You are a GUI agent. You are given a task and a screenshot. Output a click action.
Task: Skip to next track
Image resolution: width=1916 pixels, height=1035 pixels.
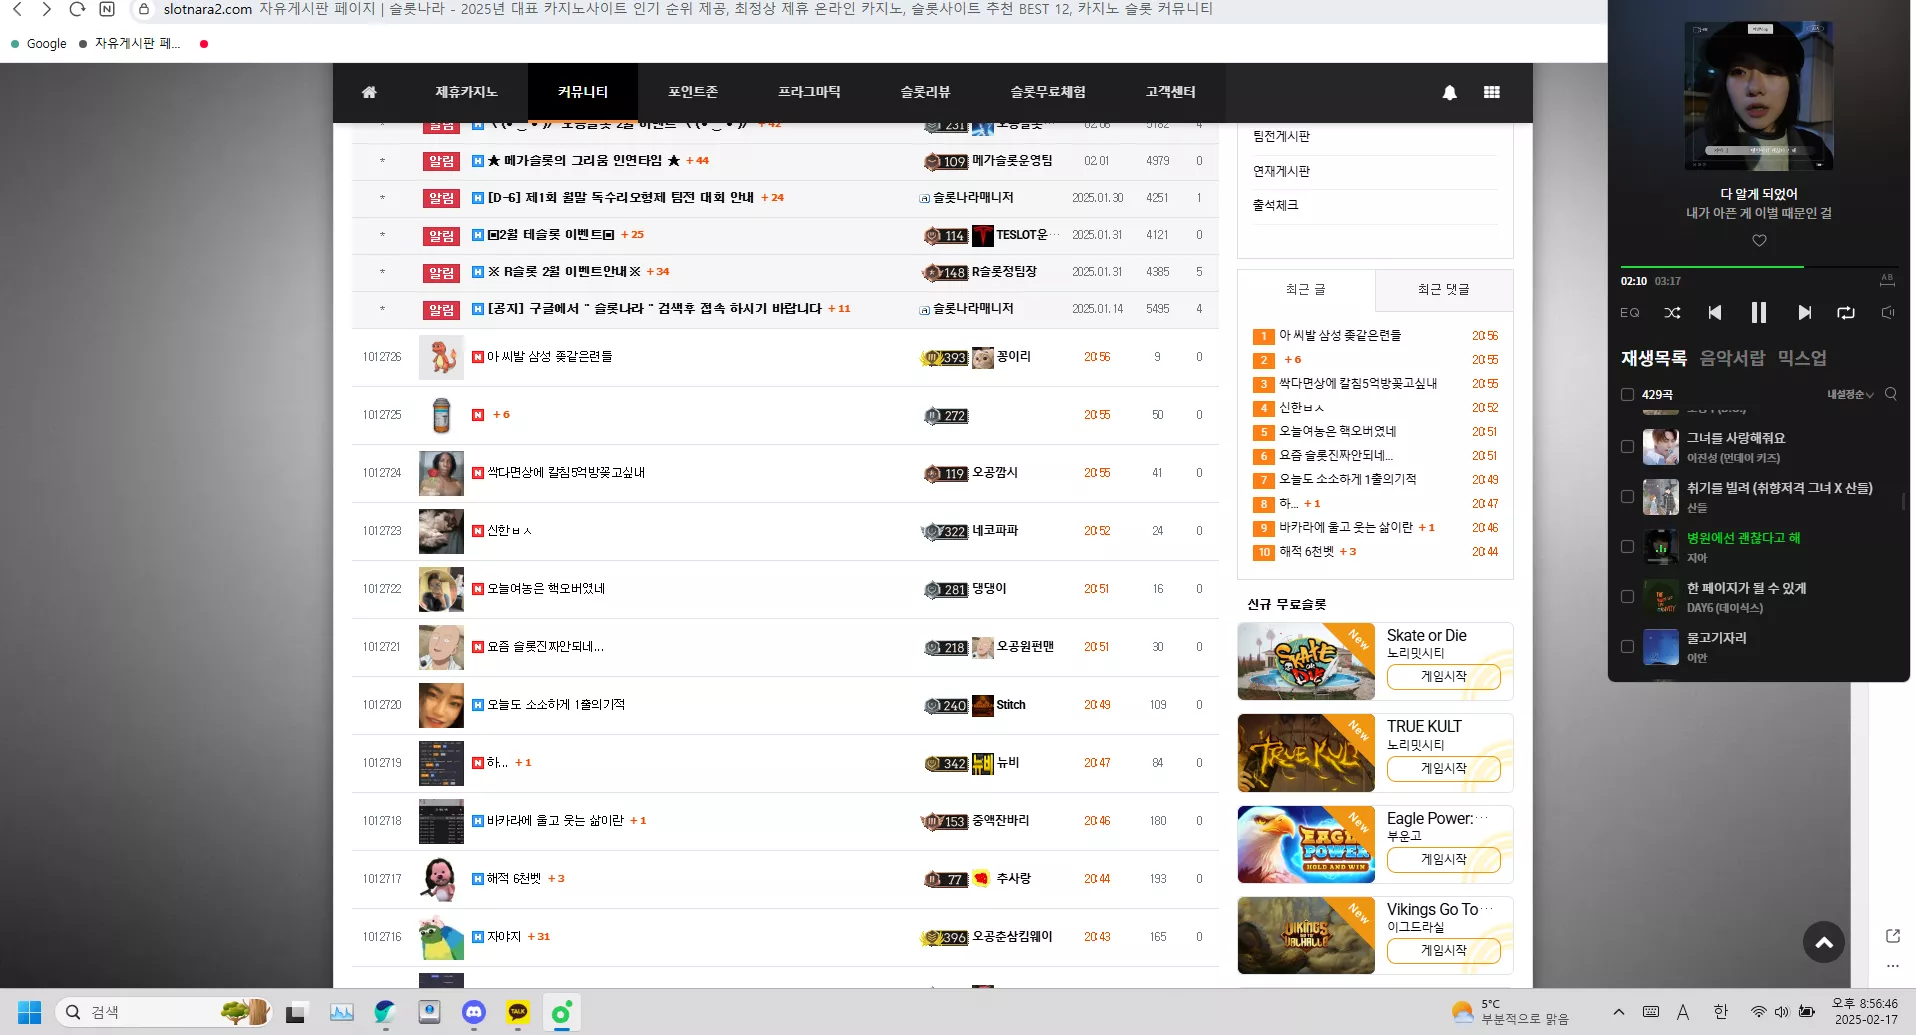1804,313
